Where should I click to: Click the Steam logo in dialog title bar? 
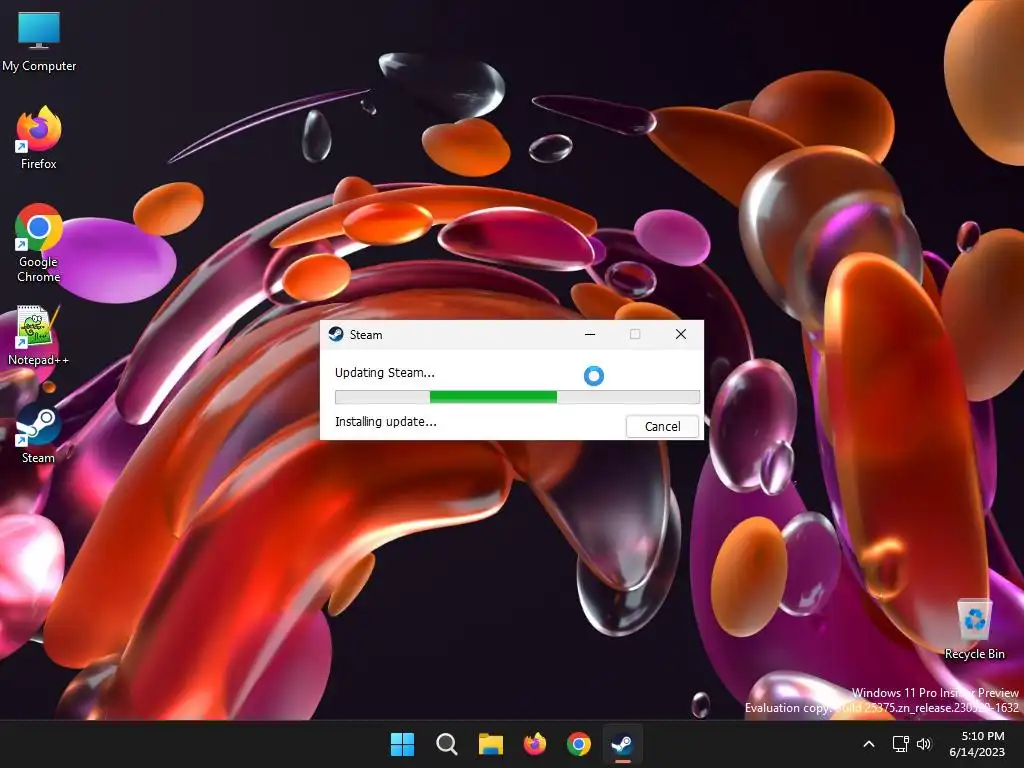[336, 334]
